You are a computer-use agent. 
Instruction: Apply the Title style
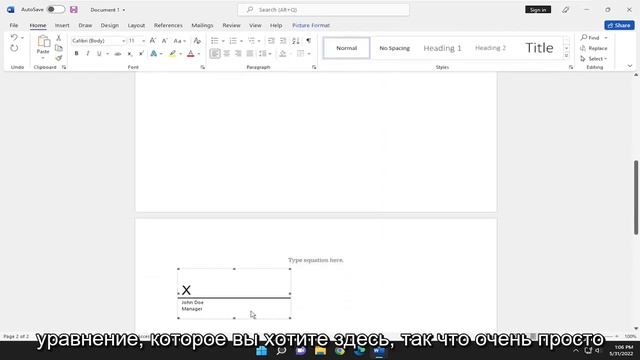[x=539, y=48]
